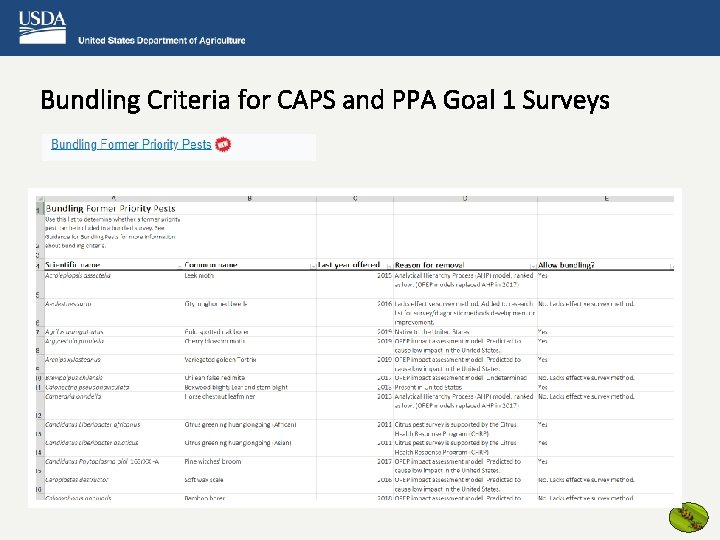This screenshot has width=720, height=540.
Task: Select Horse chestnut leafminer's Lacks effective survey method cell
Action: [x=606, y=405]
